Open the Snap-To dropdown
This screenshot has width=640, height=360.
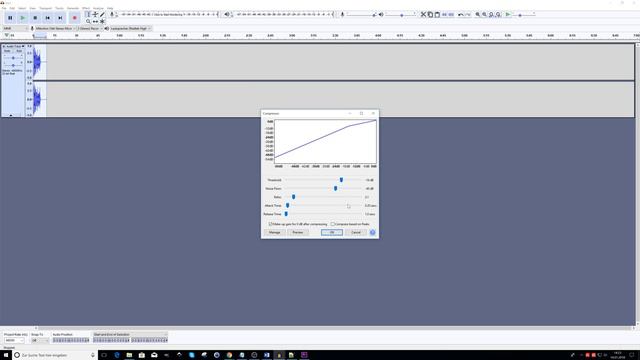[39, 340]
